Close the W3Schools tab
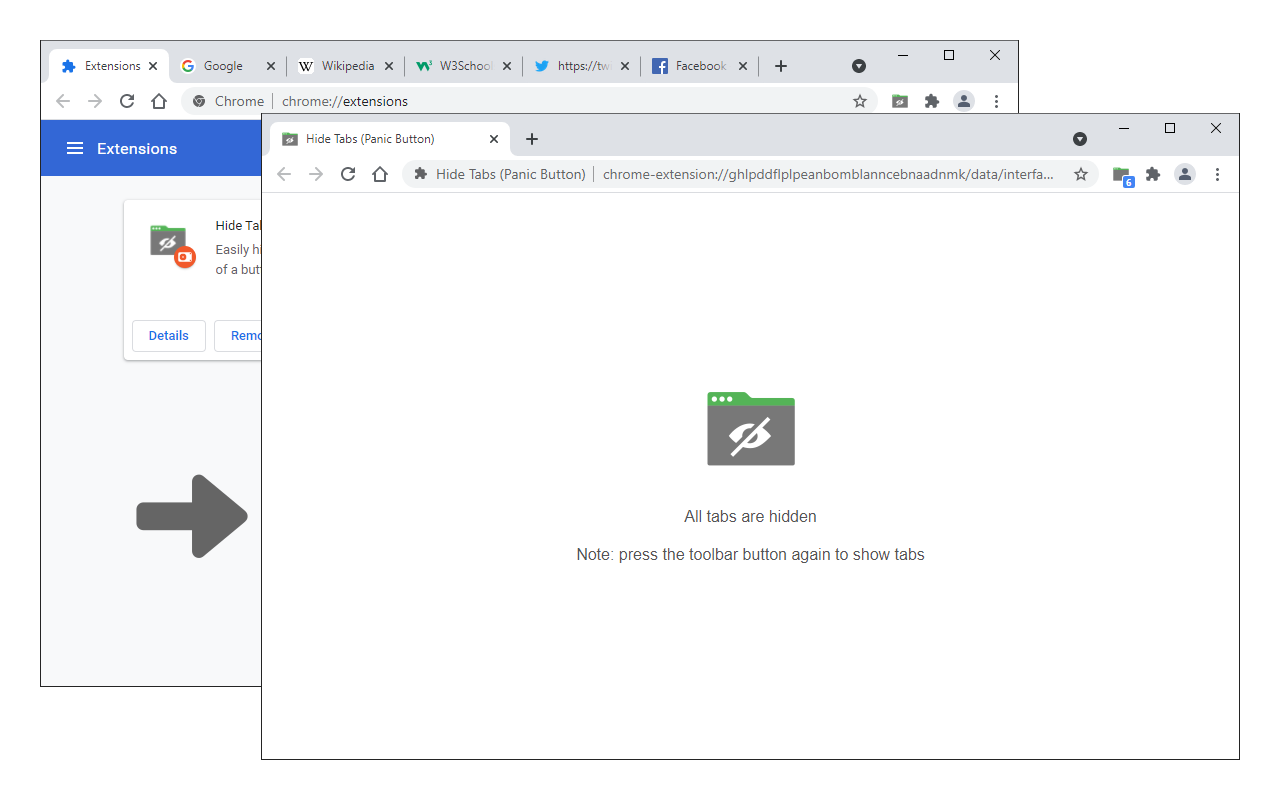 pos(506,66)
